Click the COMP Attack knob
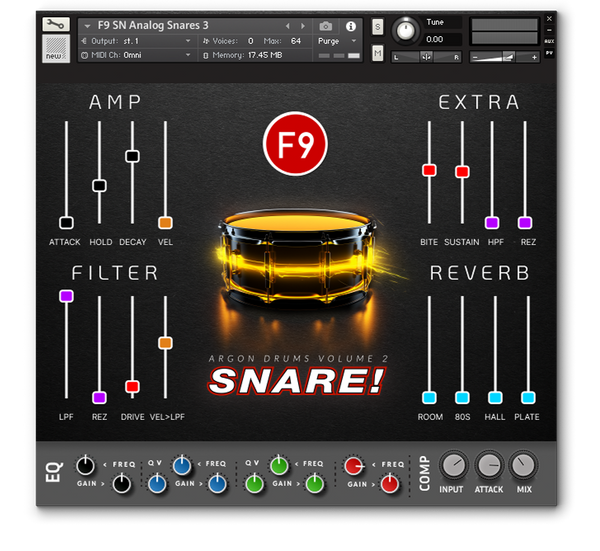 coord(489,465)
